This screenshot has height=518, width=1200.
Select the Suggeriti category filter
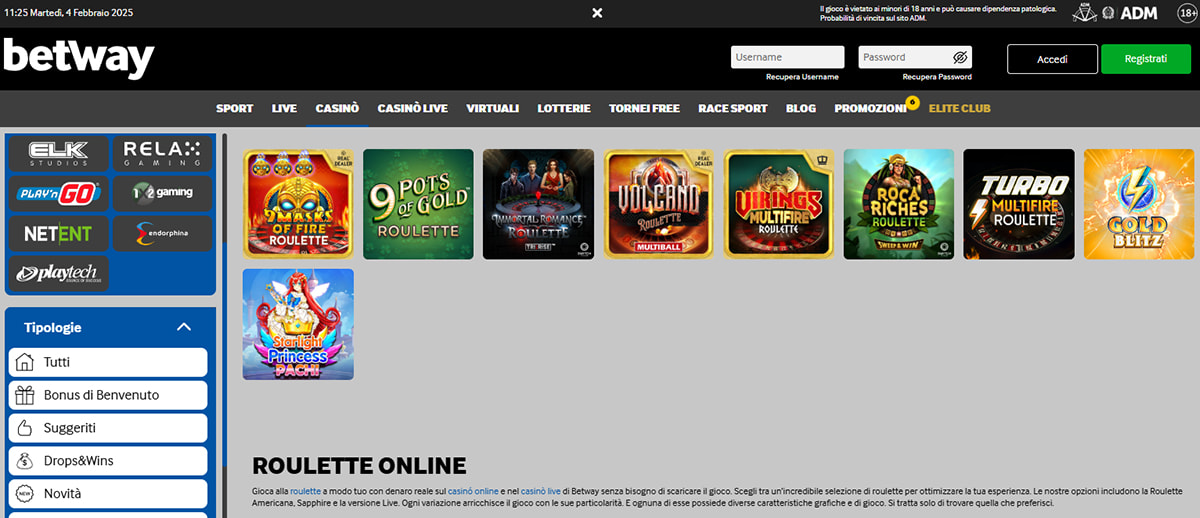[108, 428]
